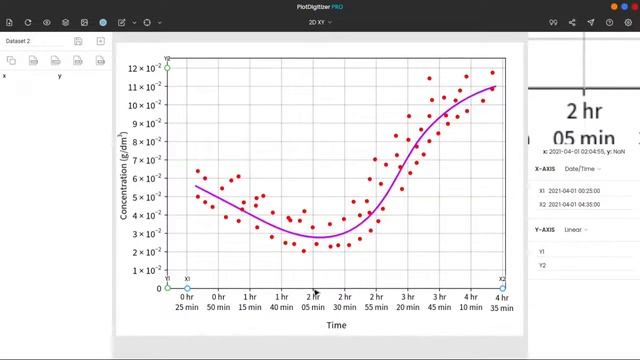Click the copy data icon under Dataset 2
The height and width of the screenshot is (360, 640).
tap(11, 61)
